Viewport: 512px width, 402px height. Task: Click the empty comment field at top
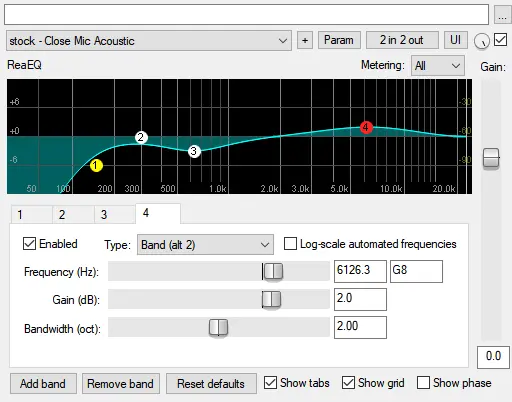(x=247, y=15)
